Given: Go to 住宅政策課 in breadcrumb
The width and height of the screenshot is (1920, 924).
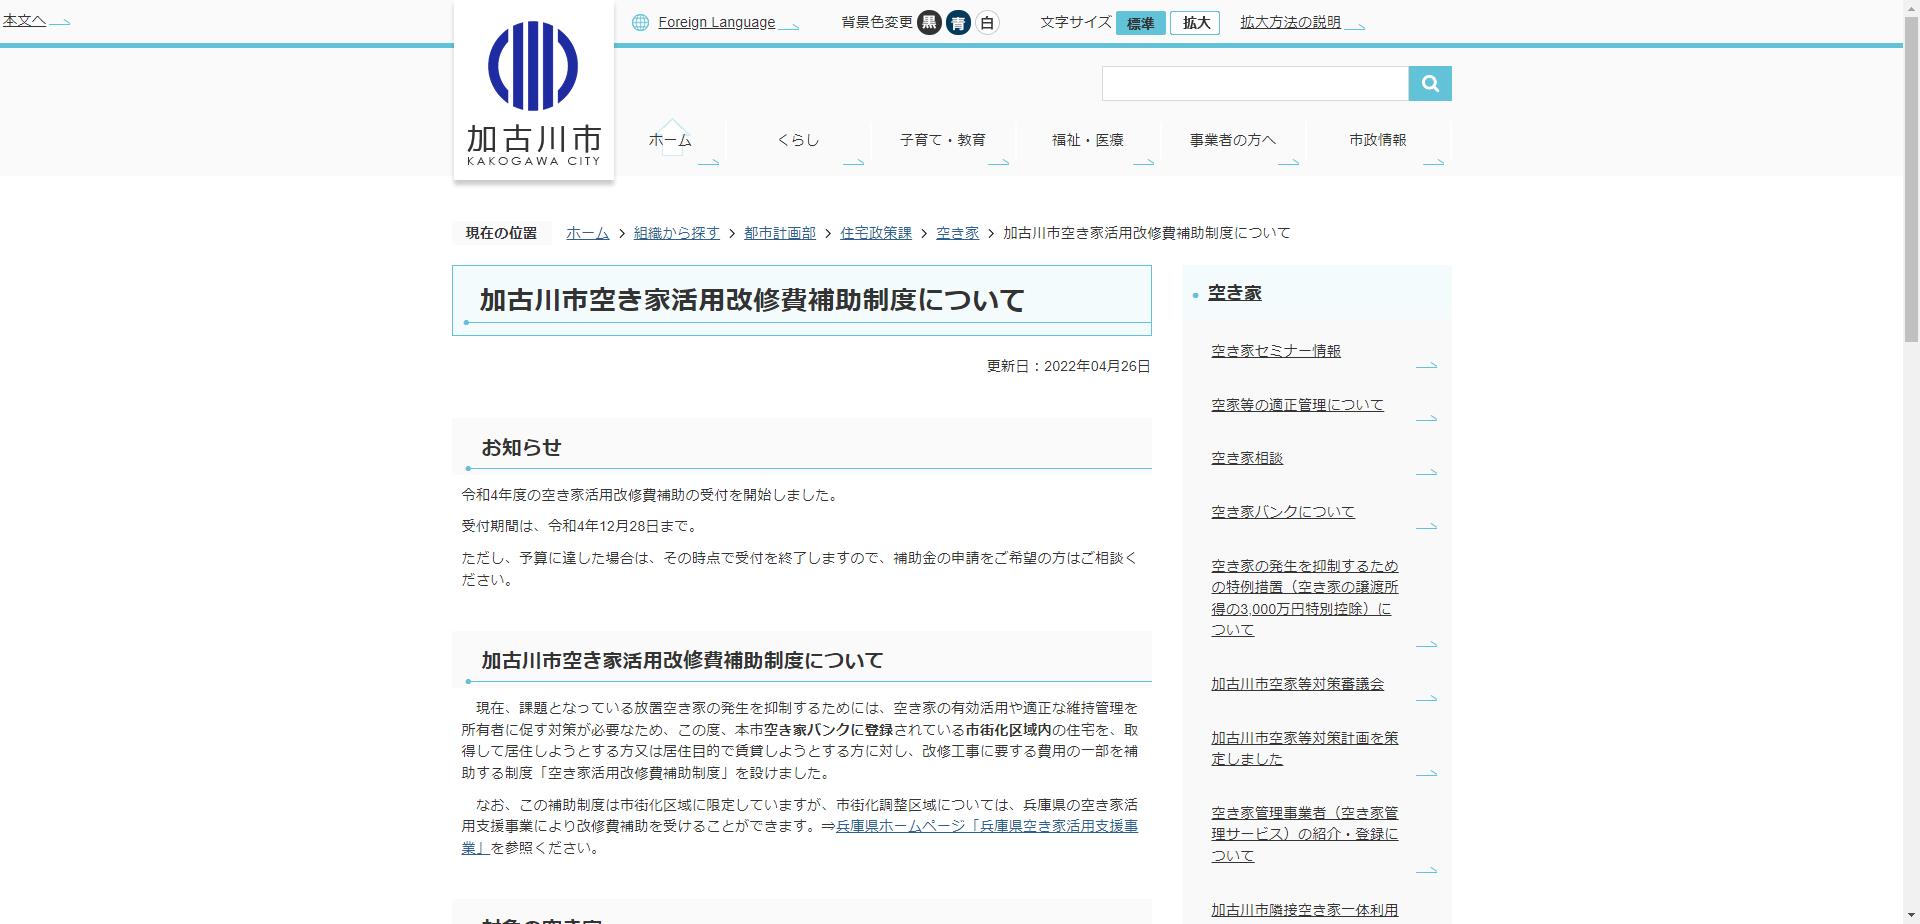Looking at the screenshot, I should click(x=875, y=233).
